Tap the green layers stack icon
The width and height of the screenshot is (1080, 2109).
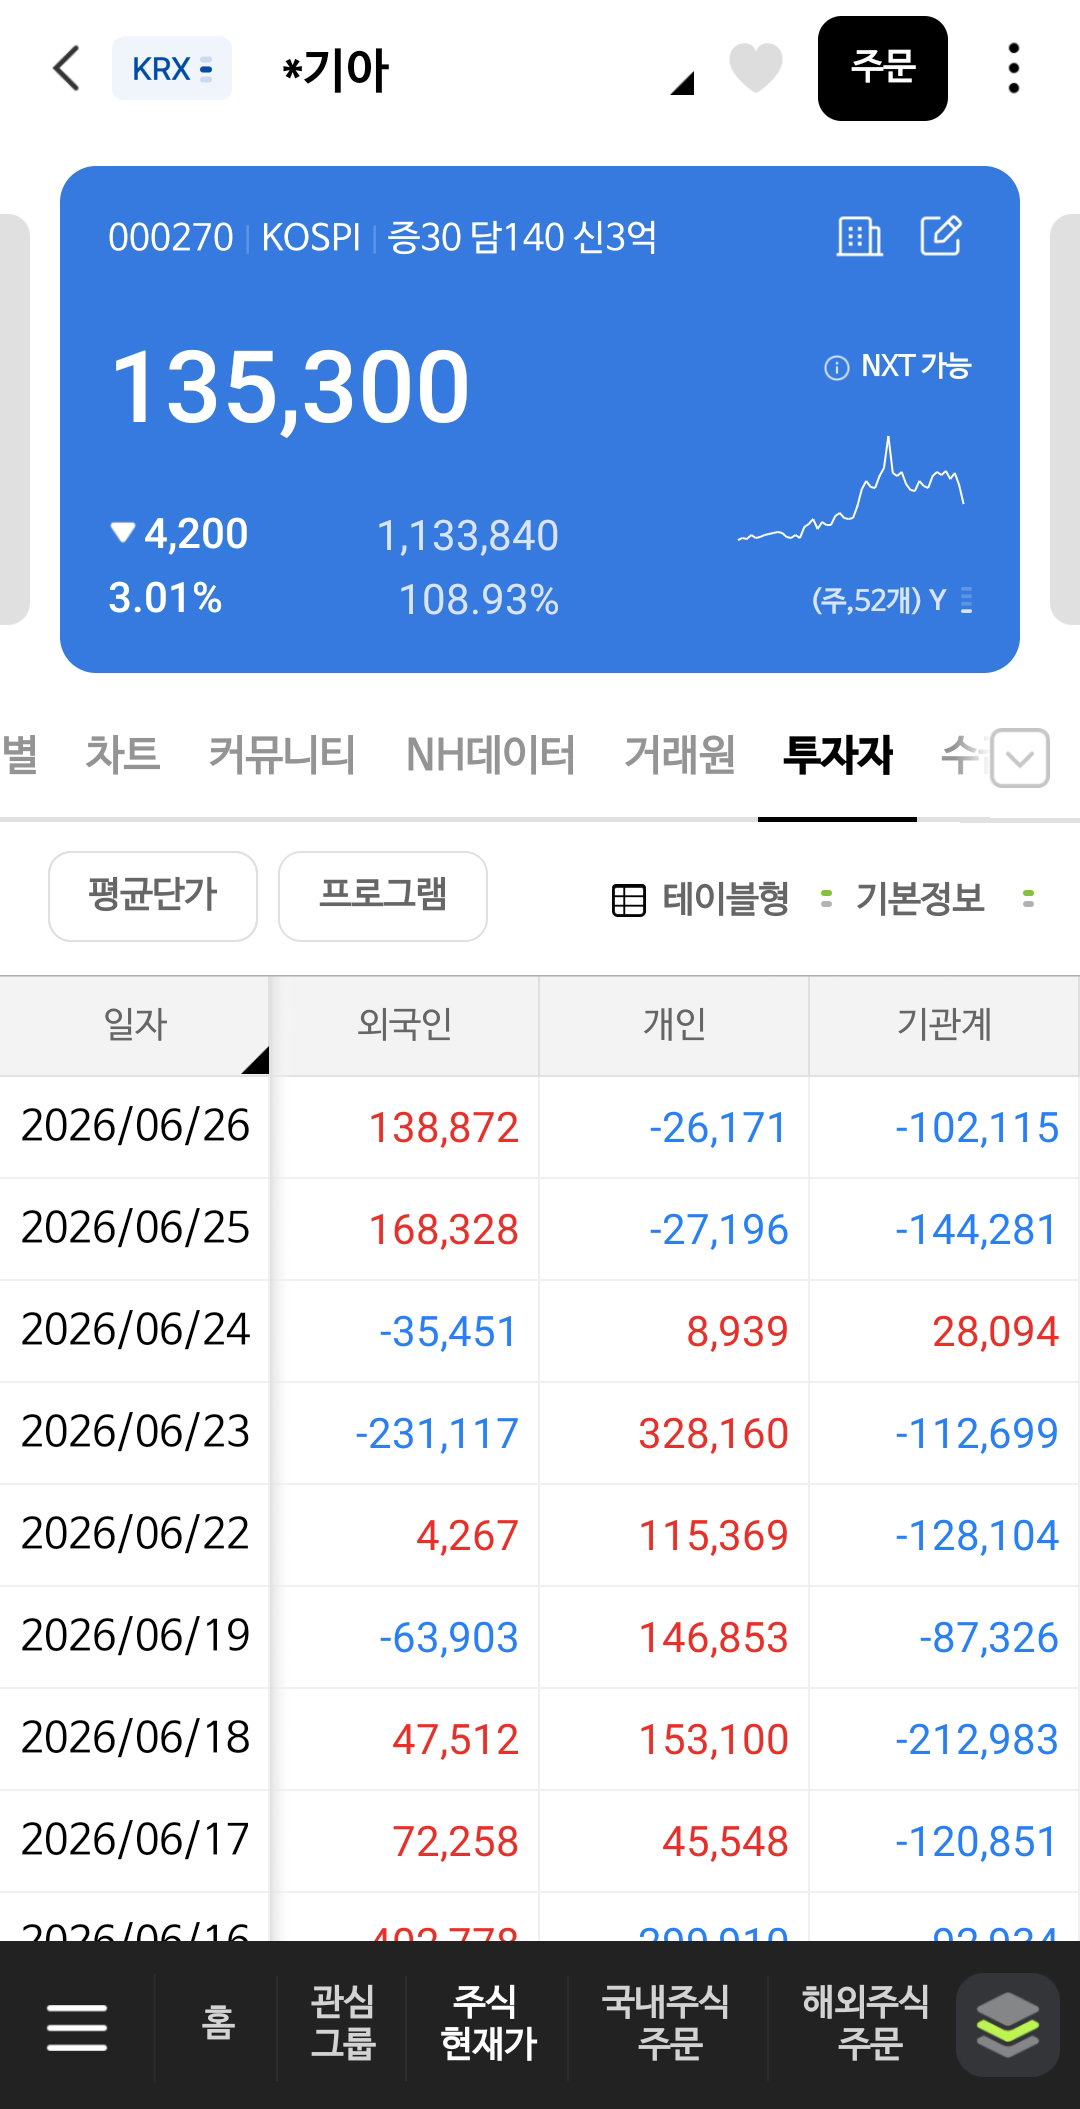pos(1008,2025)
